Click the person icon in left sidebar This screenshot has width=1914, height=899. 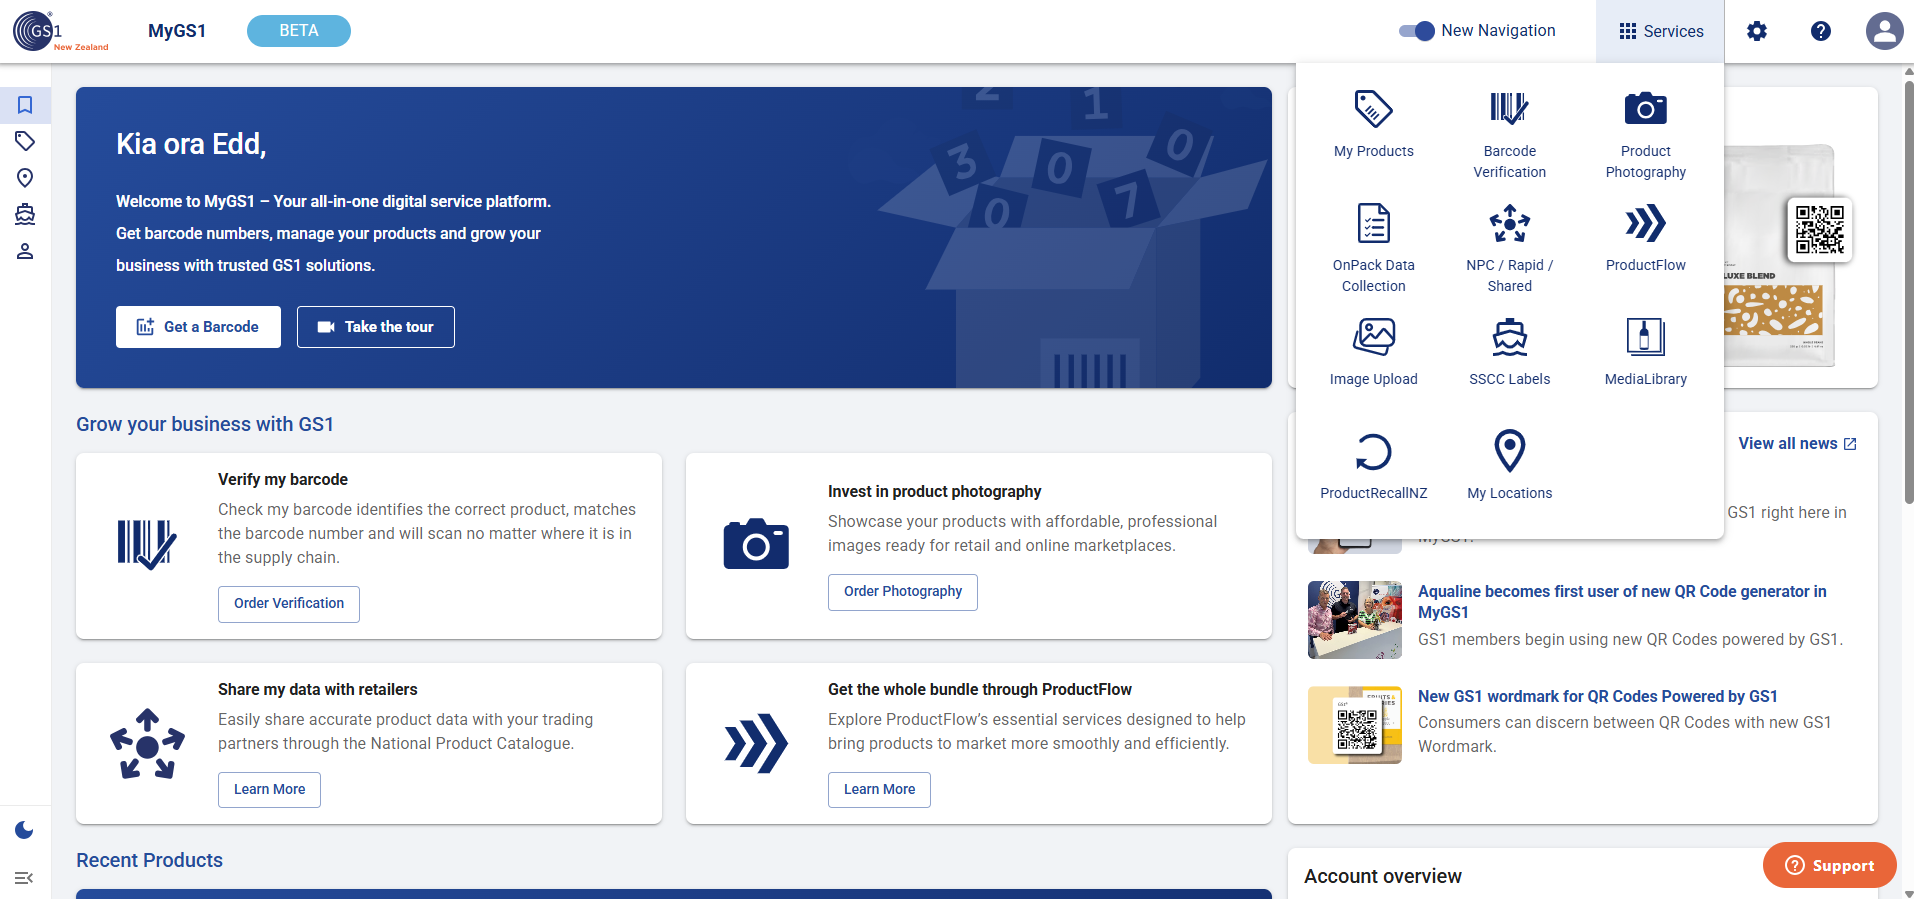[x=25, y=251]
